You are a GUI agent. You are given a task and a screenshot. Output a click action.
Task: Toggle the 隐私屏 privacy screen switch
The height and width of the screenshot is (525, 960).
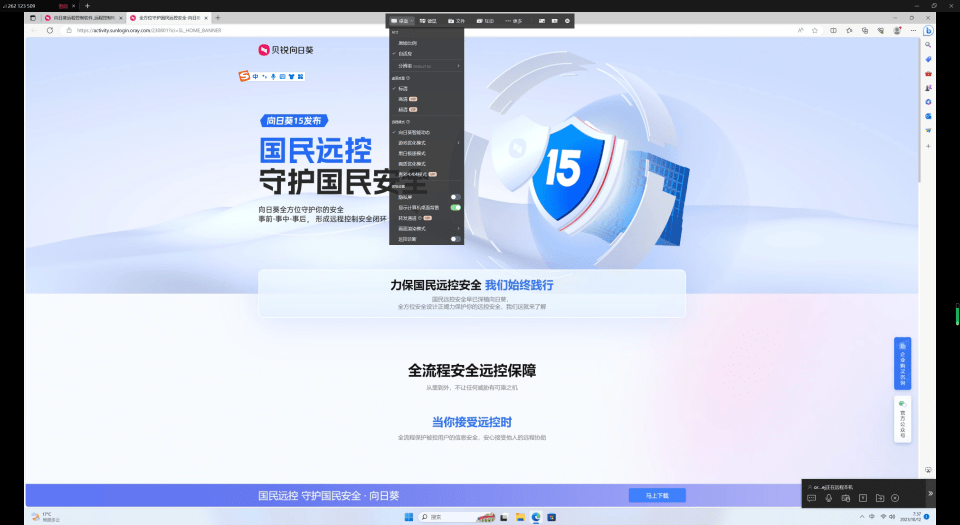tap(456, 197)
